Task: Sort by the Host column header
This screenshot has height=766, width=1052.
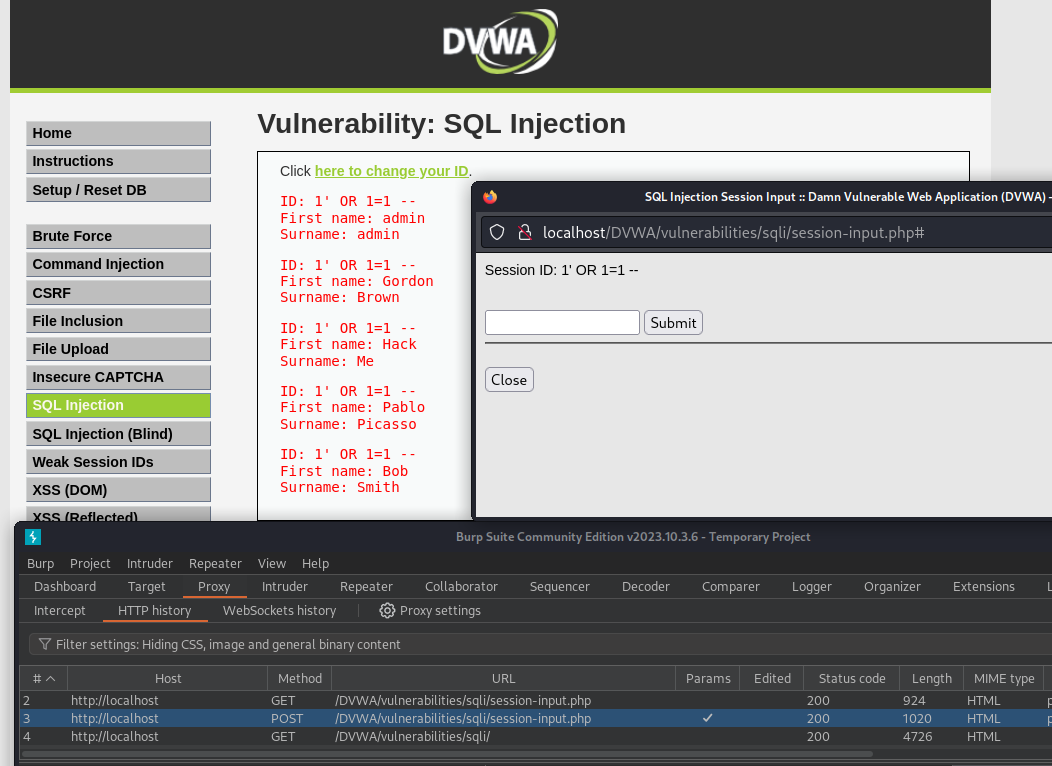Action: pos(168,679)
